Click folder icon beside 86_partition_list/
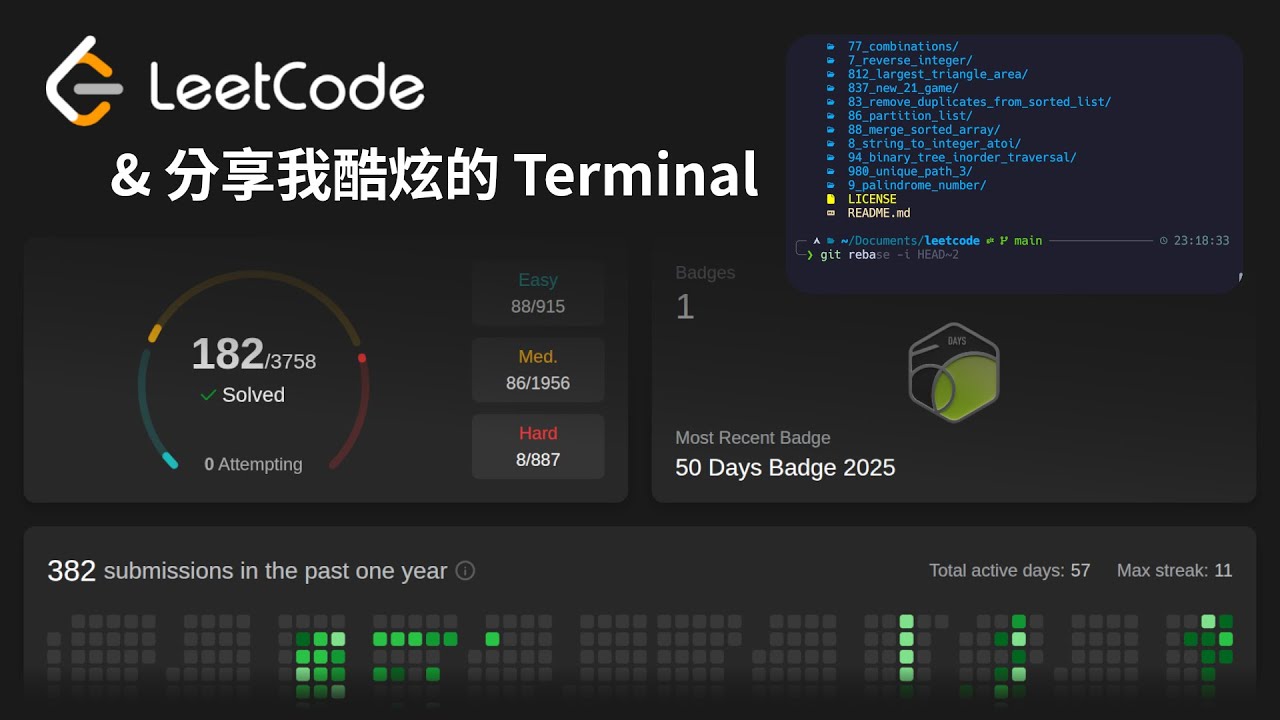 [x=831, y=116]
